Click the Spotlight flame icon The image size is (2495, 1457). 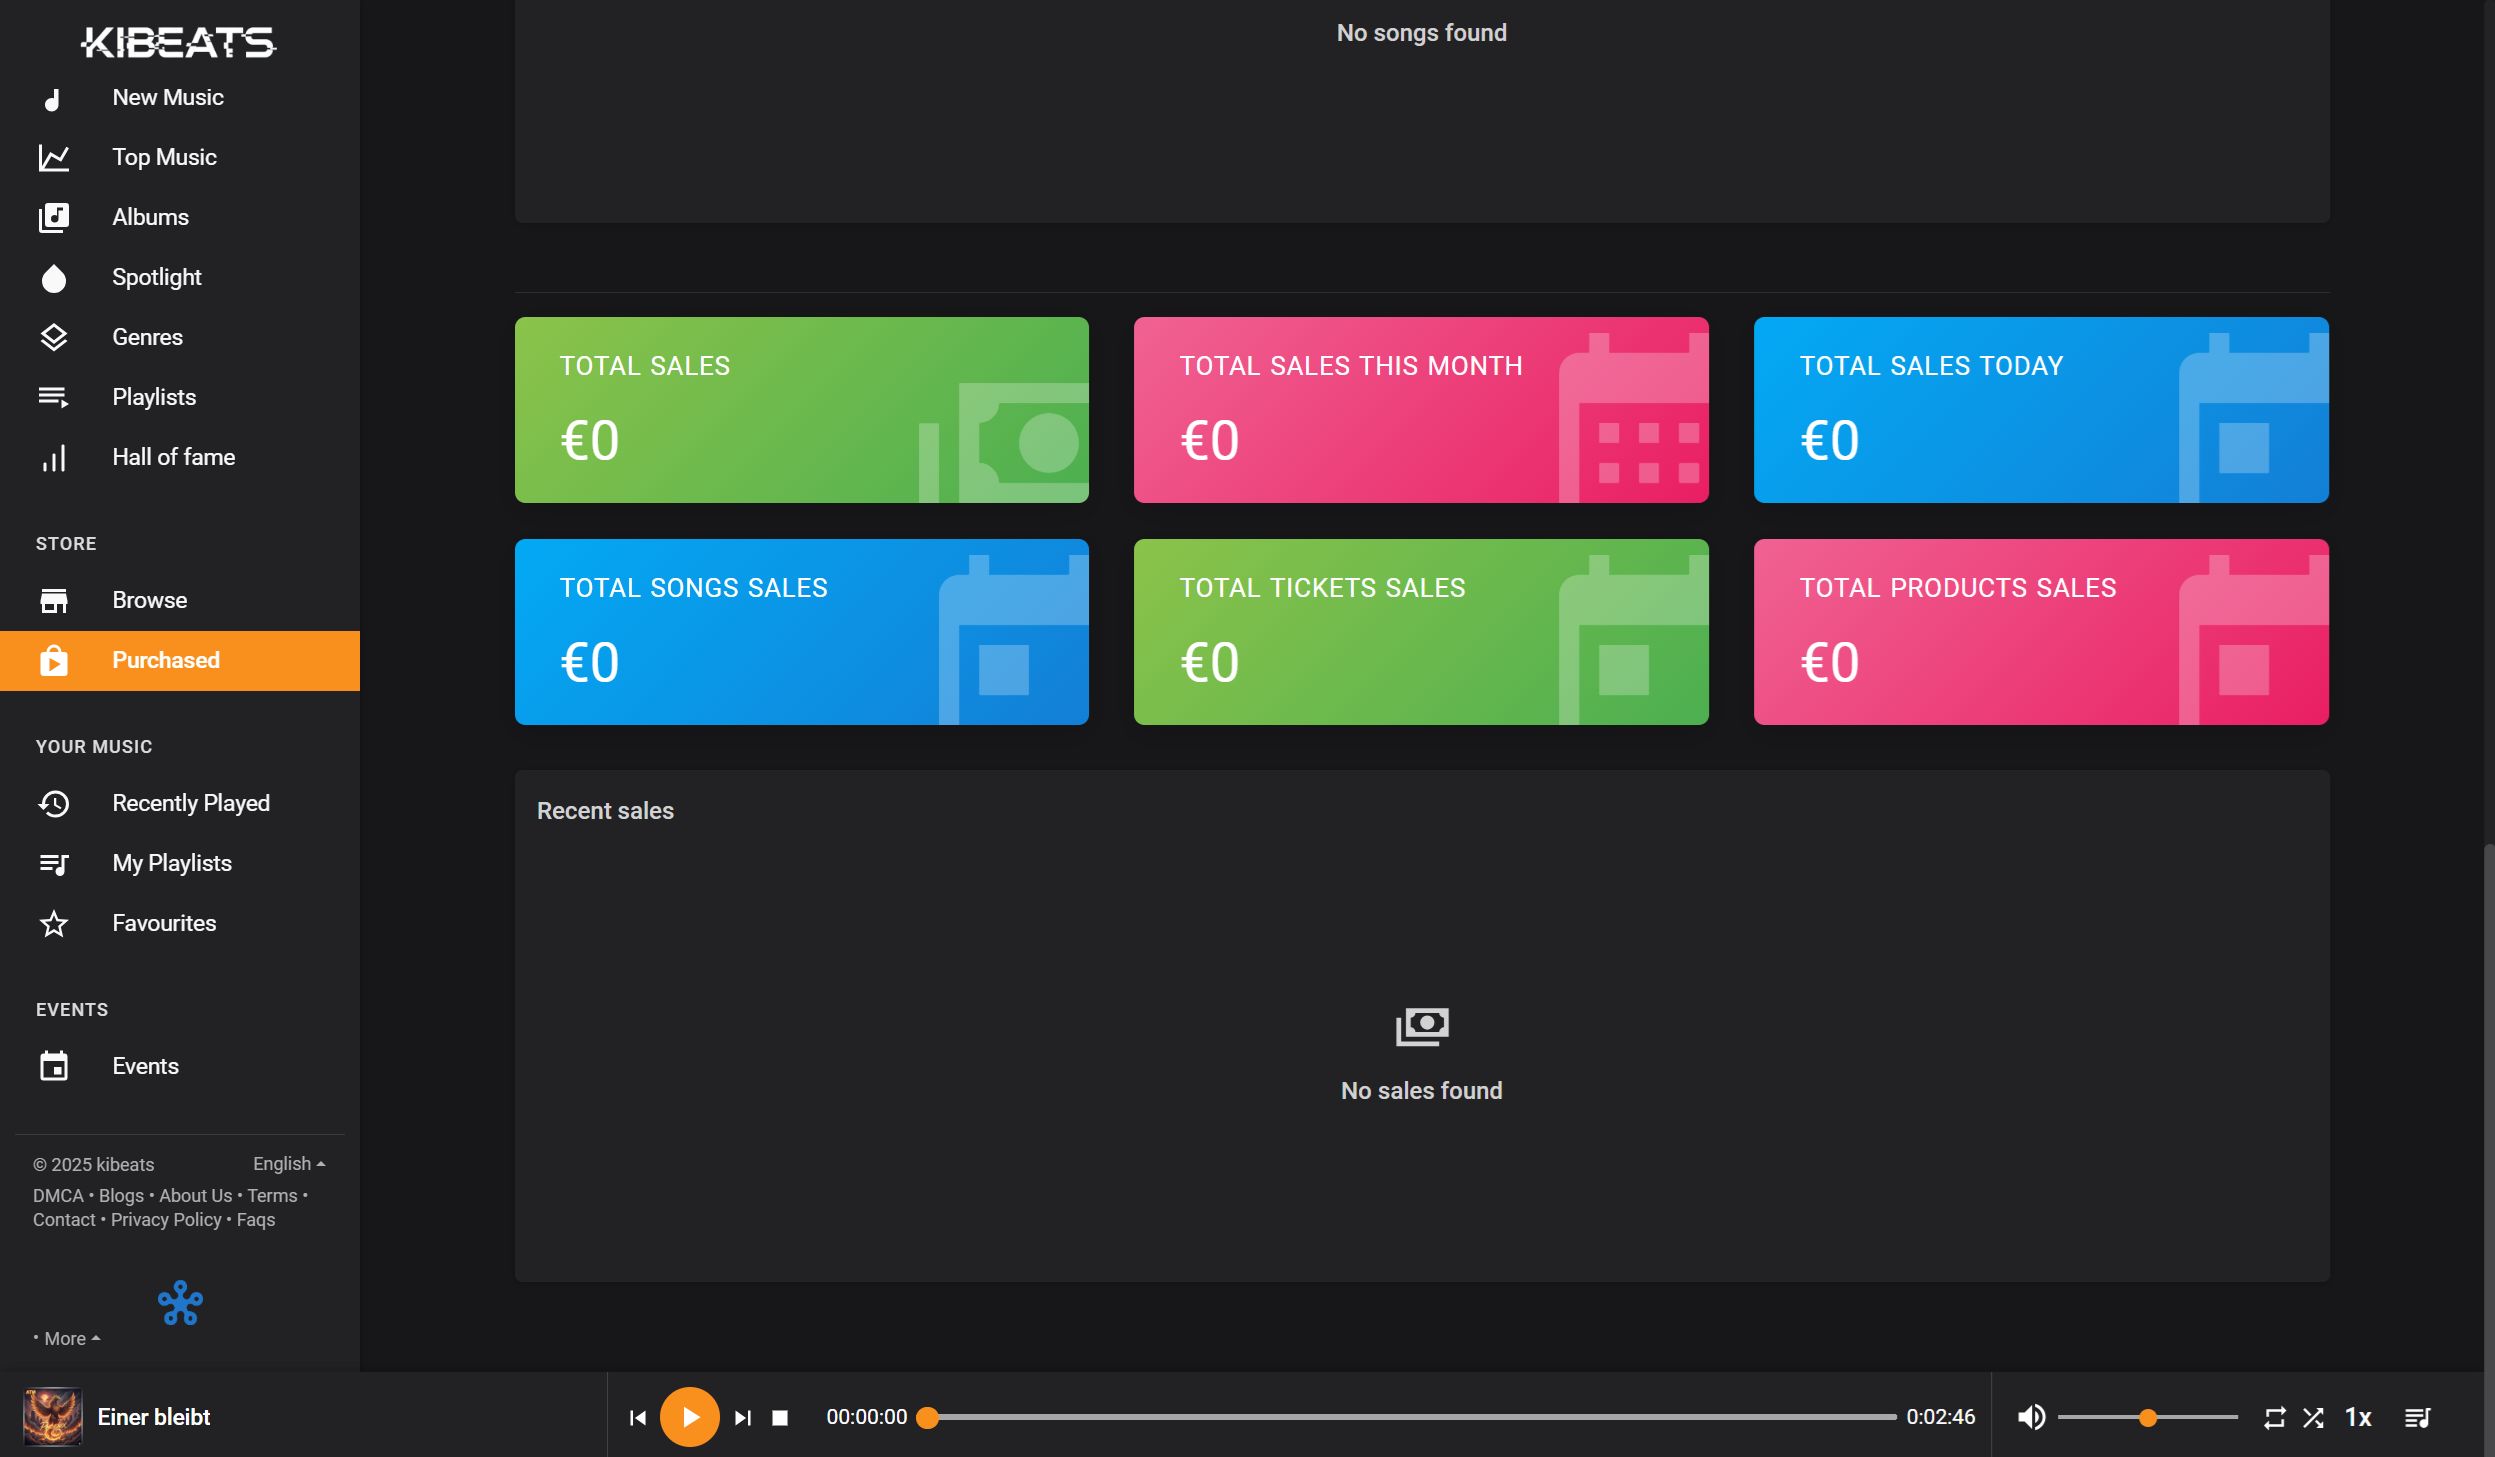click(x=54, y=278)
